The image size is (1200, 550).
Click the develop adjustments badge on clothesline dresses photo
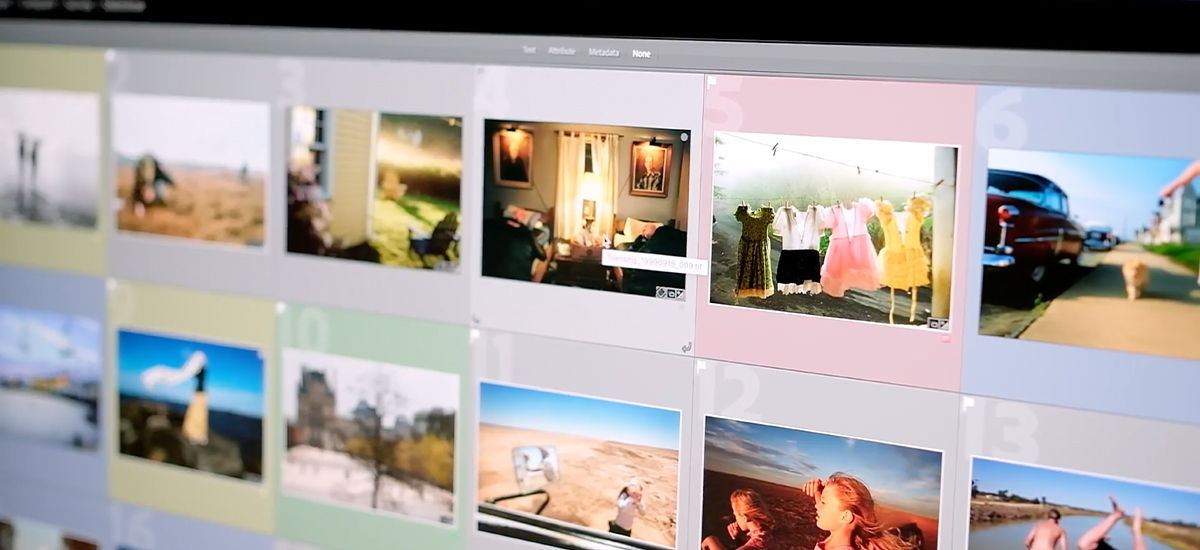click(944, 324)
